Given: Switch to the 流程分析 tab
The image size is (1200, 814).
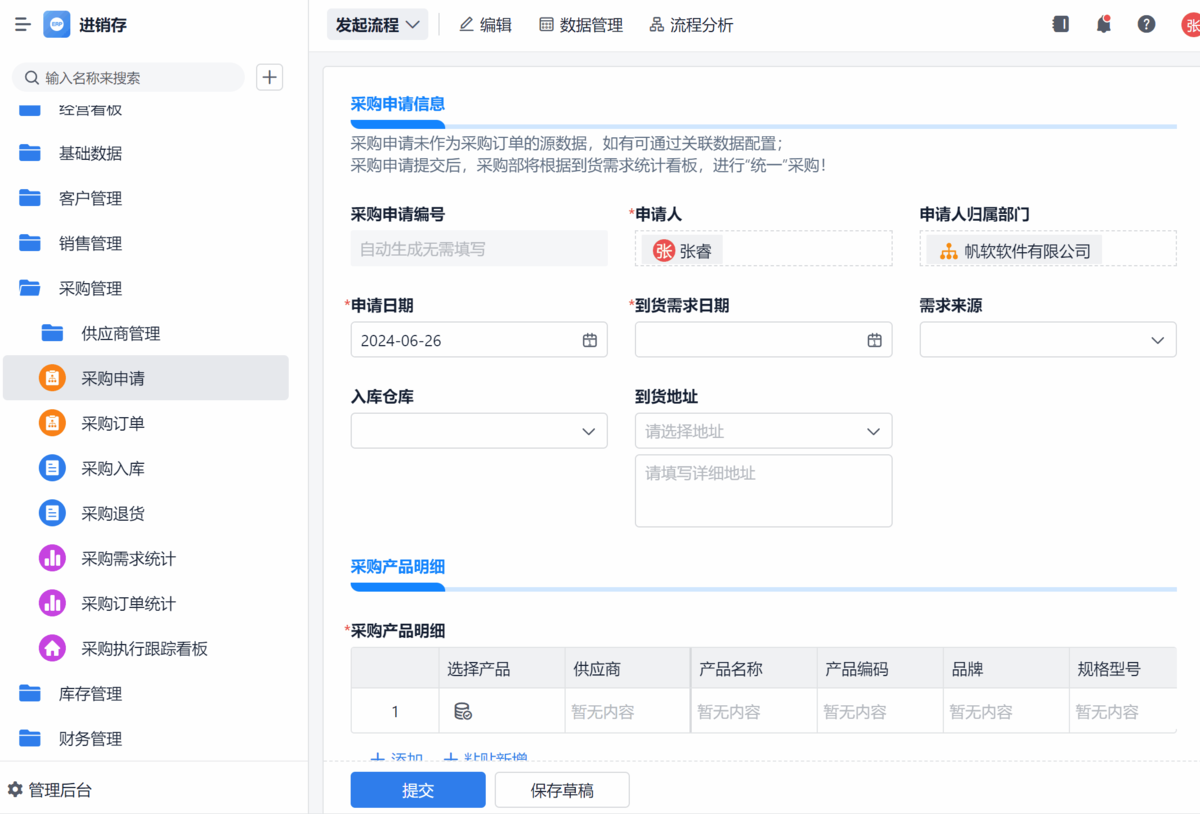Looking at the screenshot, I should [x=691, y=25].
